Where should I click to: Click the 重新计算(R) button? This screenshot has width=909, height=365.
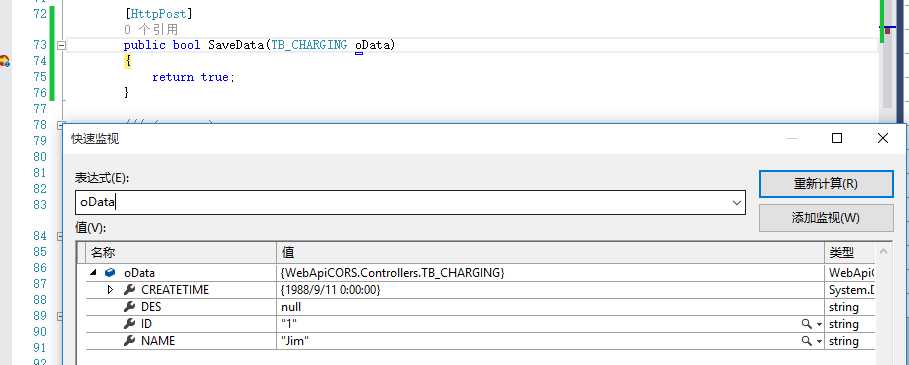point(826,184)
